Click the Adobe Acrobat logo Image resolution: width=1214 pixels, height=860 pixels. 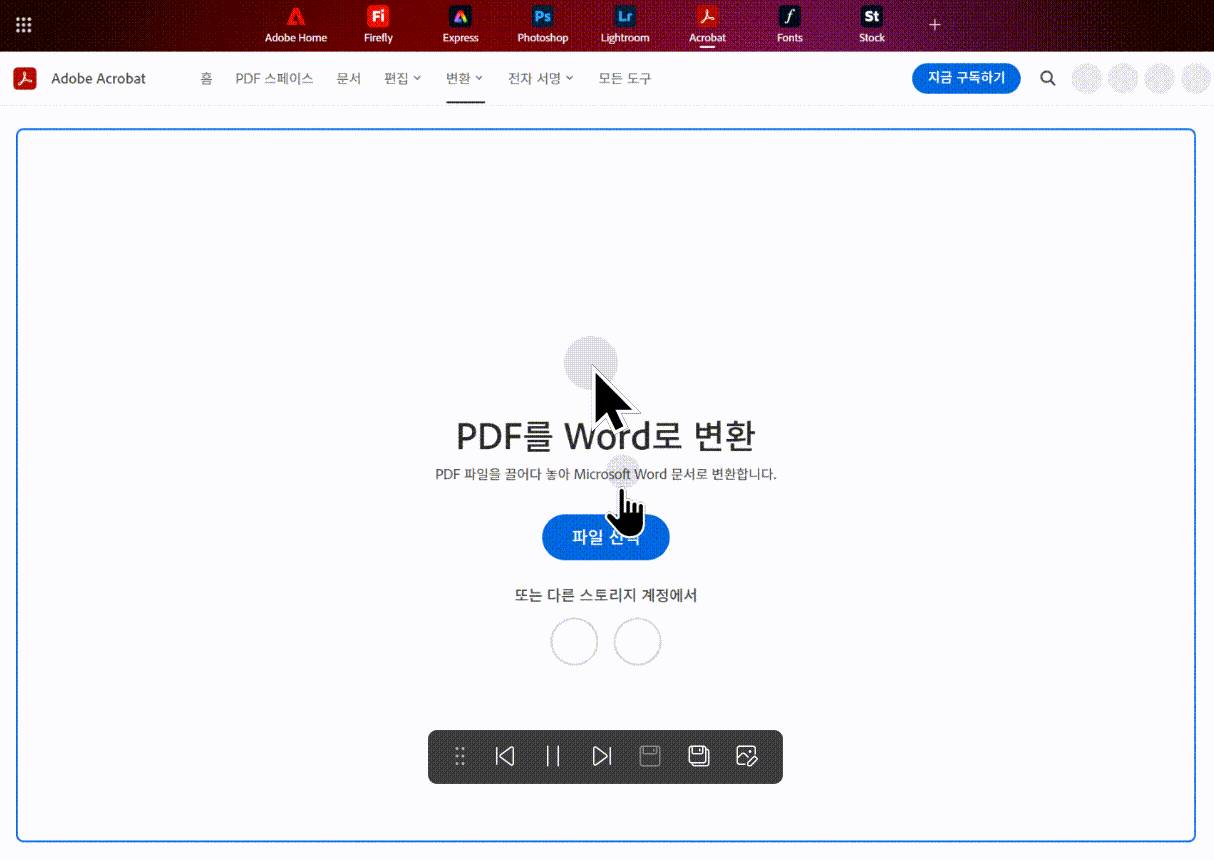(x=25, y=78)
